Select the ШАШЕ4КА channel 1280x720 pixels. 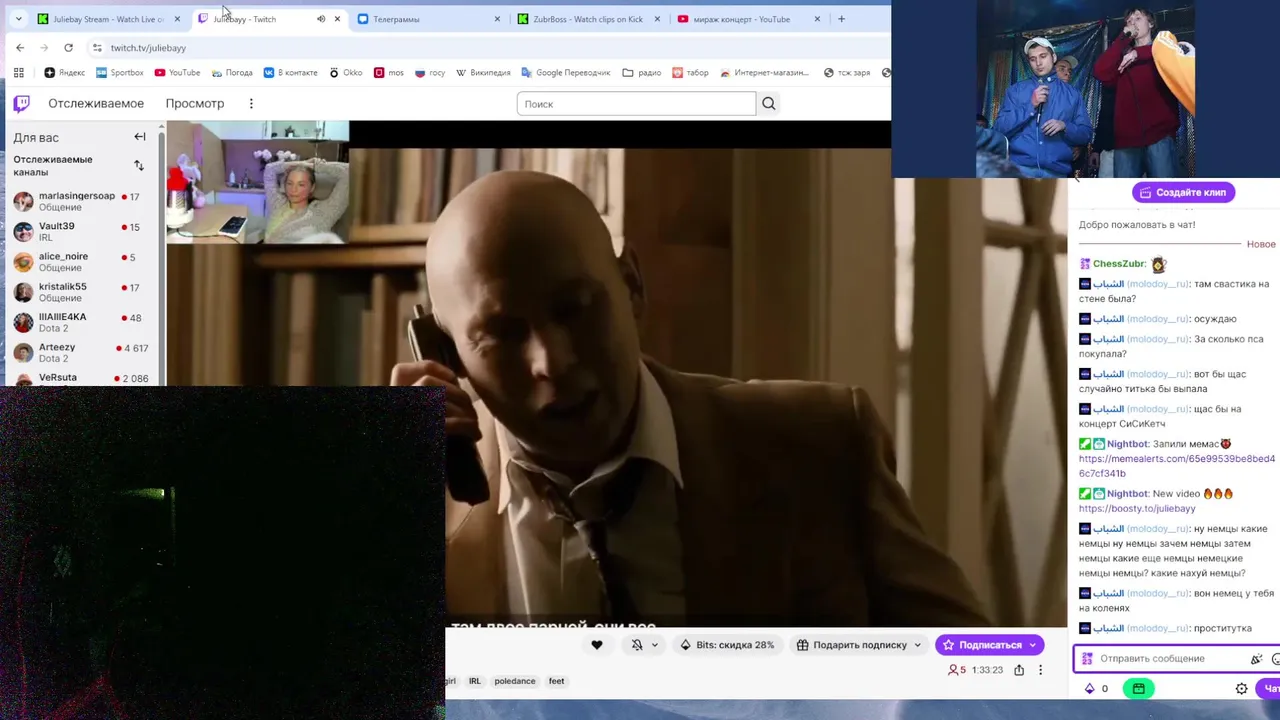click(83, 322)
